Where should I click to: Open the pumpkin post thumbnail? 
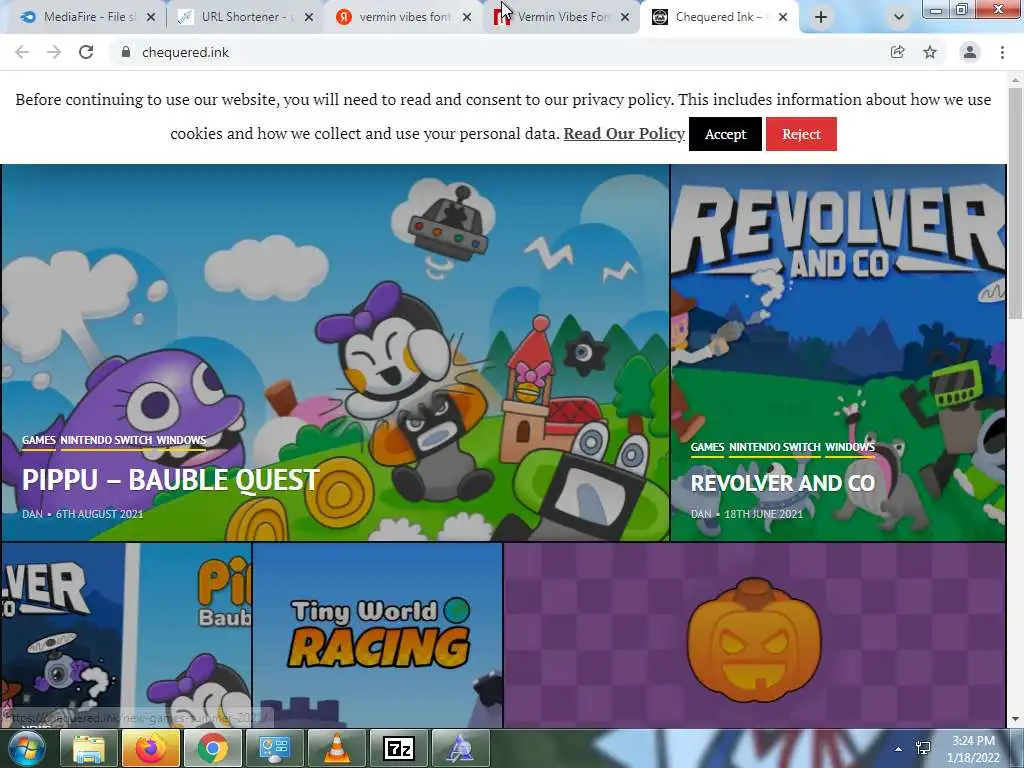click(754, 635)
